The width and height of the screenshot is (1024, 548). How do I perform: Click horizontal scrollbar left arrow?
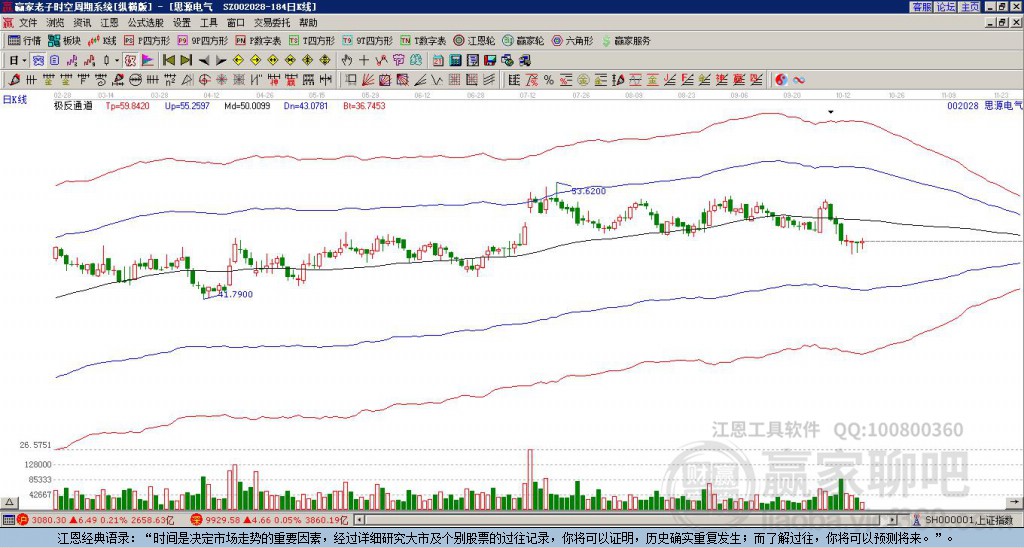coord(359,520)
